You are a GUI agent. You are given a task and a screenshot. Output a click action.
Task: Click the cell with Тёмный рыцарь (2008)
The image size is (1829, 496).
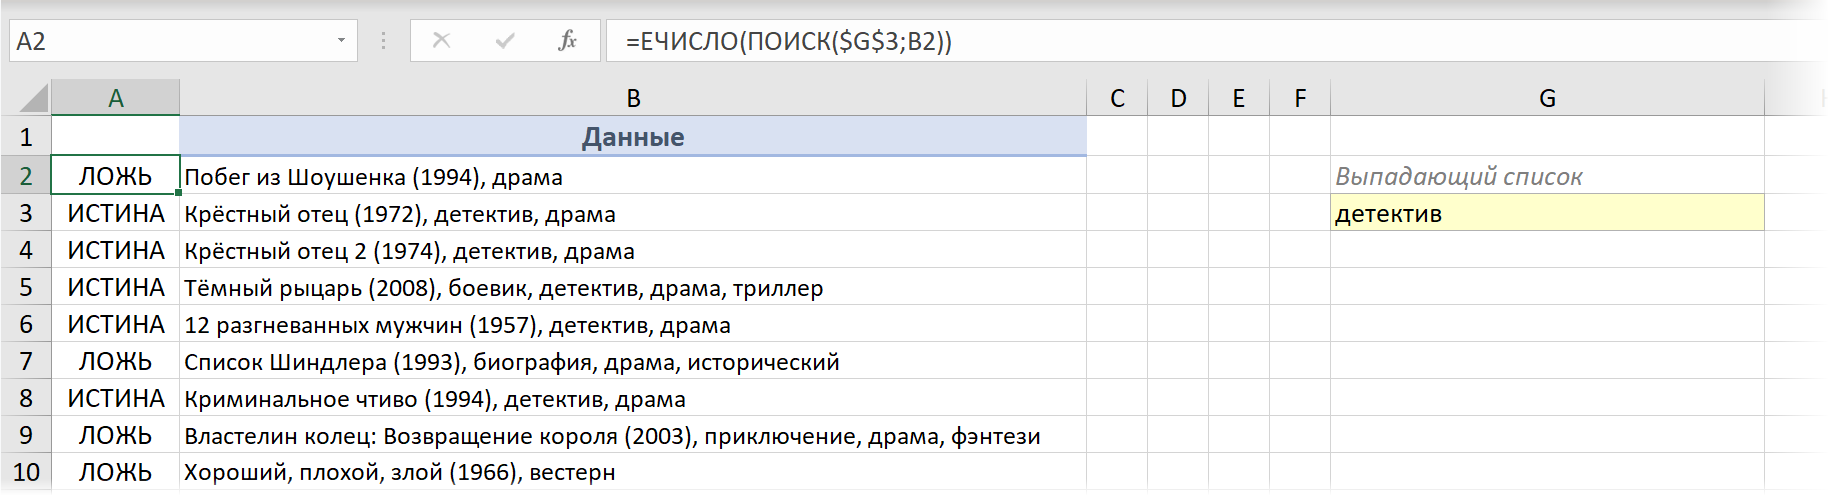point(633,288)
